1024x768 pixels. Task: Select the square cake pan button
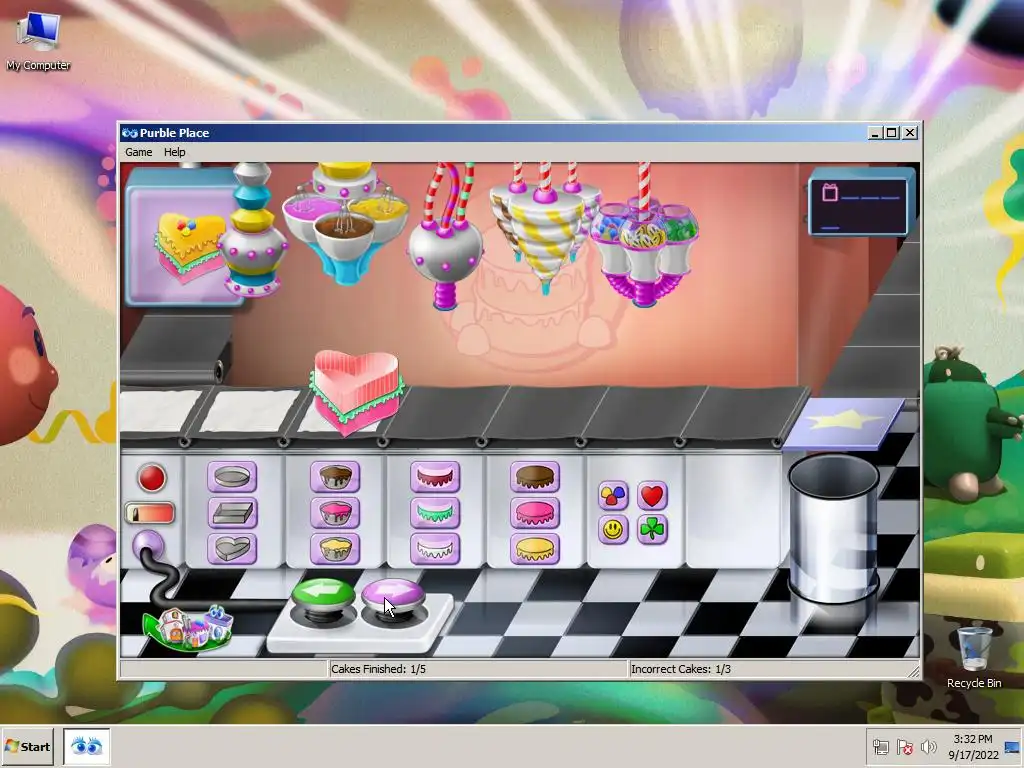pyautogui.click(x=232, y=513)
